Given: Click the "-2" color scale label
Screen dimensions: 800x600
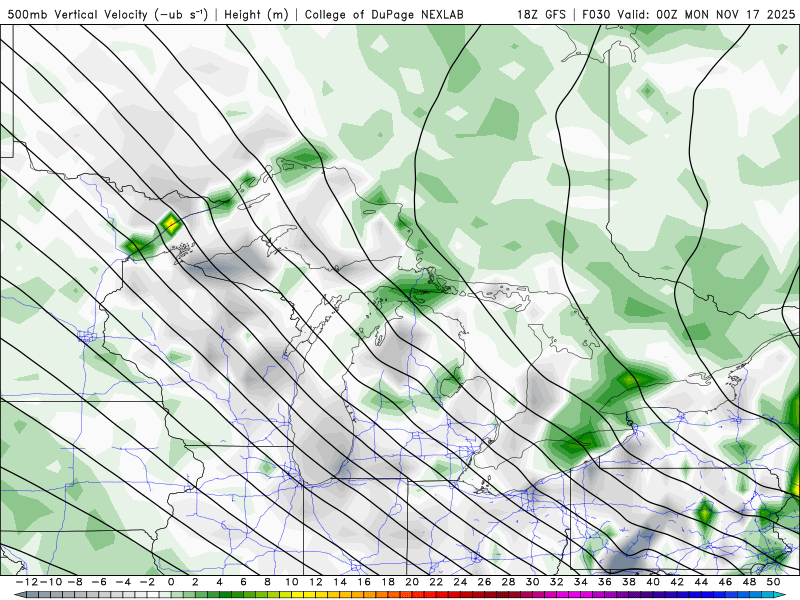Looking at the screenshot, I should coord(146,582).
